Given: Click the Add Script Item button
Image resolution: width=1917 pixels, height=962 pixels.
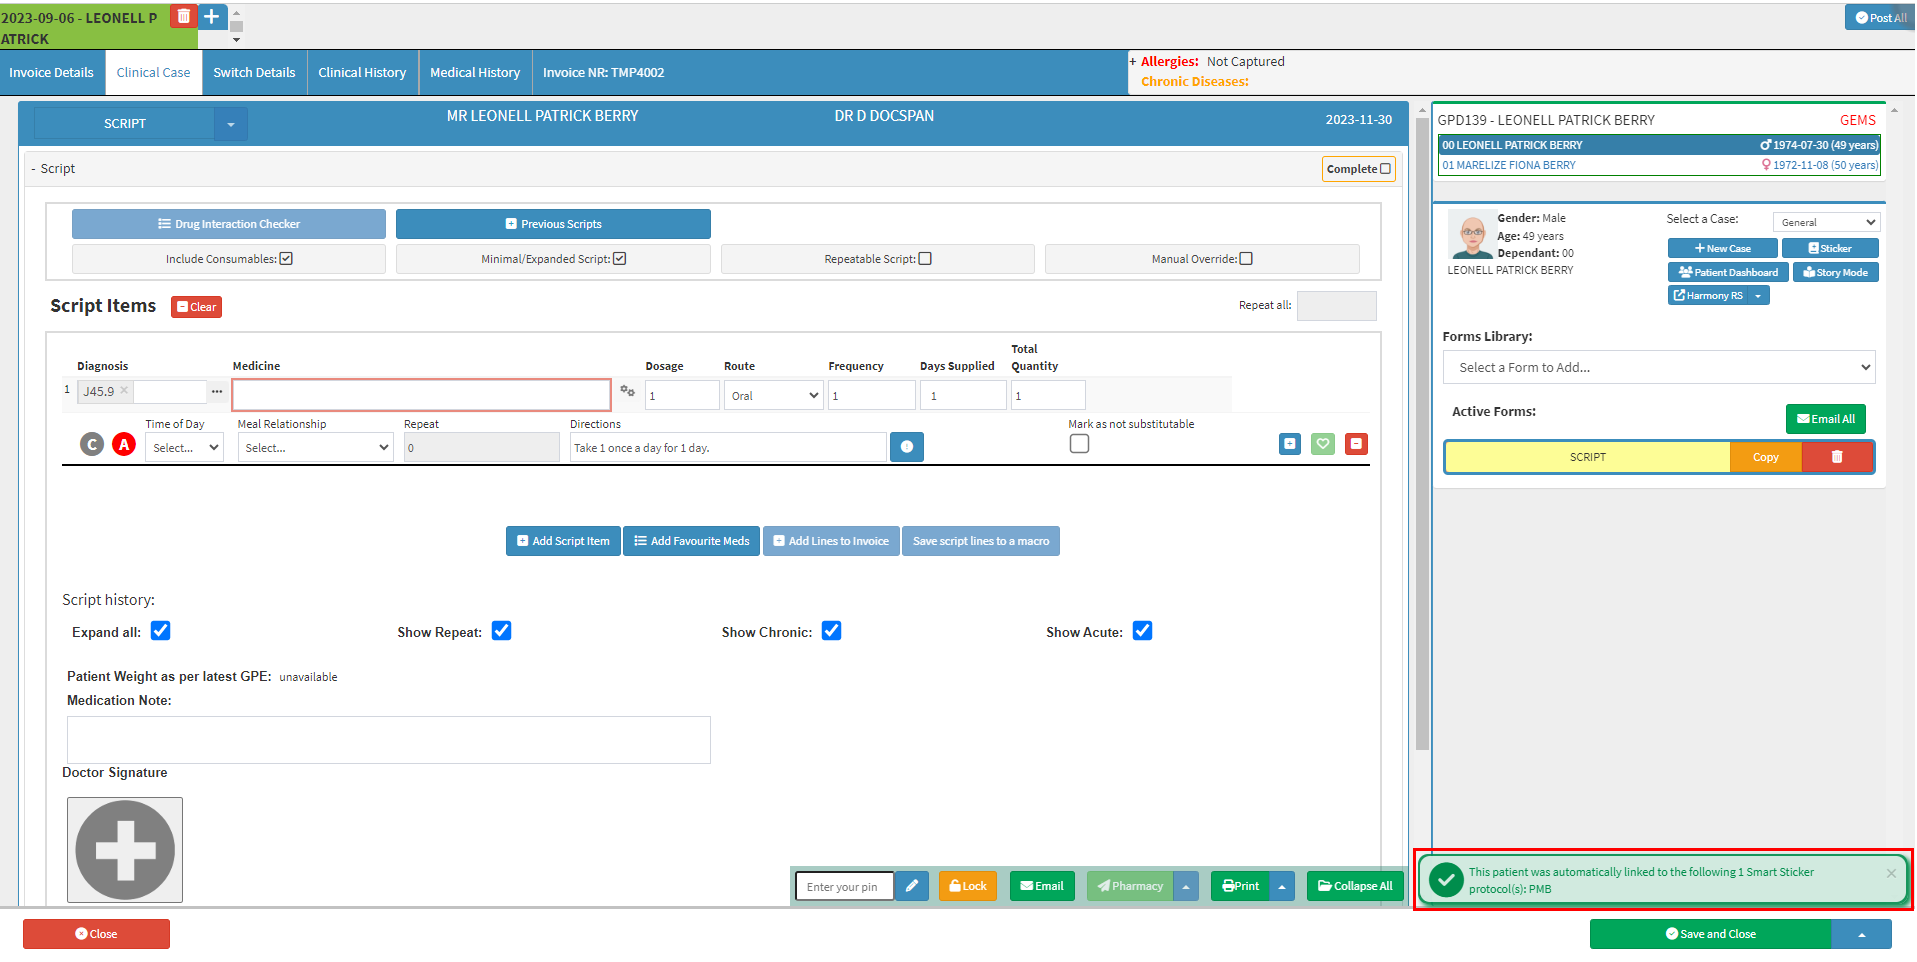Looking at the screenshot, I should click(x=563, y=541).
